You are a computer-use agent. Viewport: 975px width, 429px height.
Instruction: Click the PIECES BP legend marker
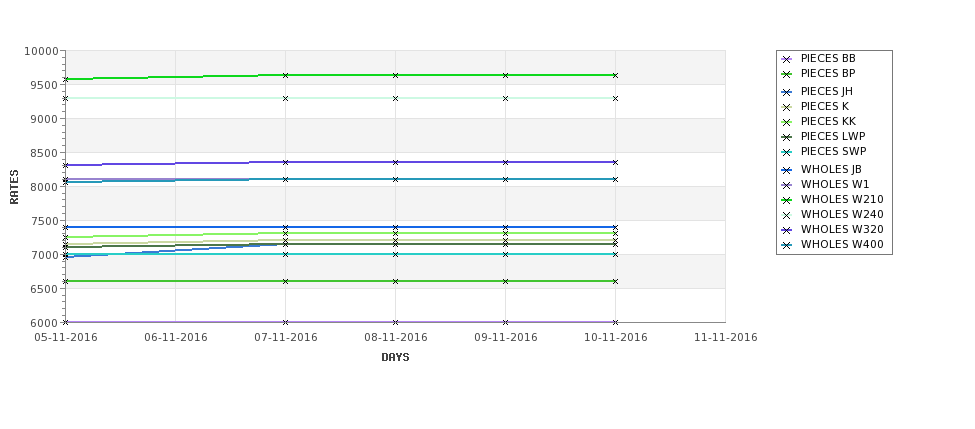click(787, 75)
